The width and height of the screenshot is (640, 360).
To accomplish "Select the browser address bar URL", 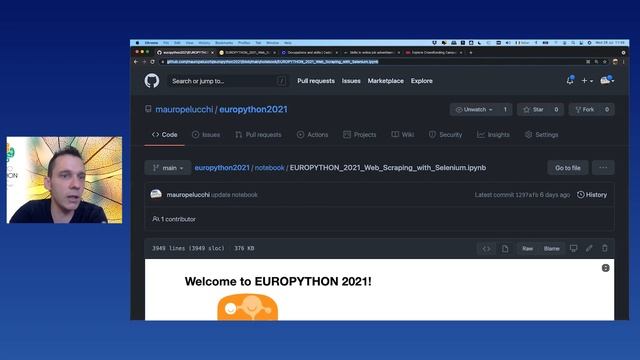I will pos(272,62).
